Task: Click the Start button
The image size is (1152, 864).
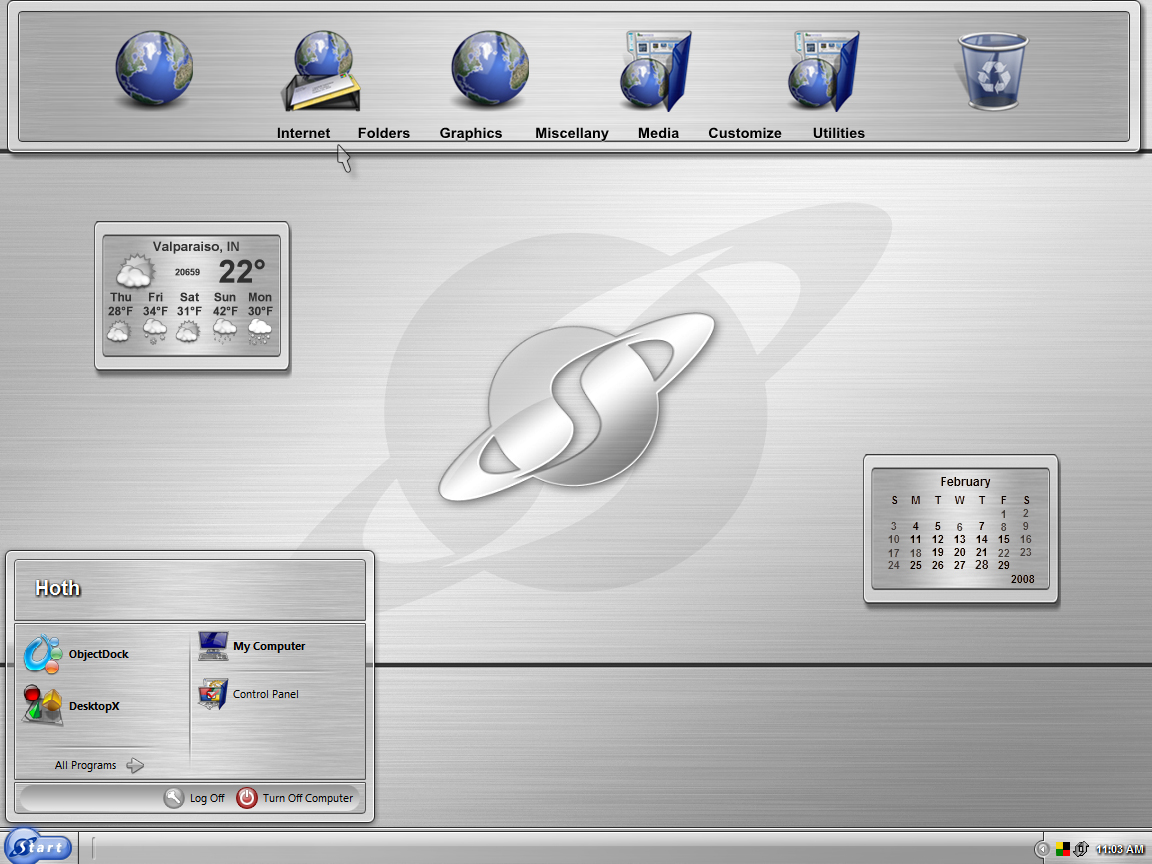Action: (38, 847)
